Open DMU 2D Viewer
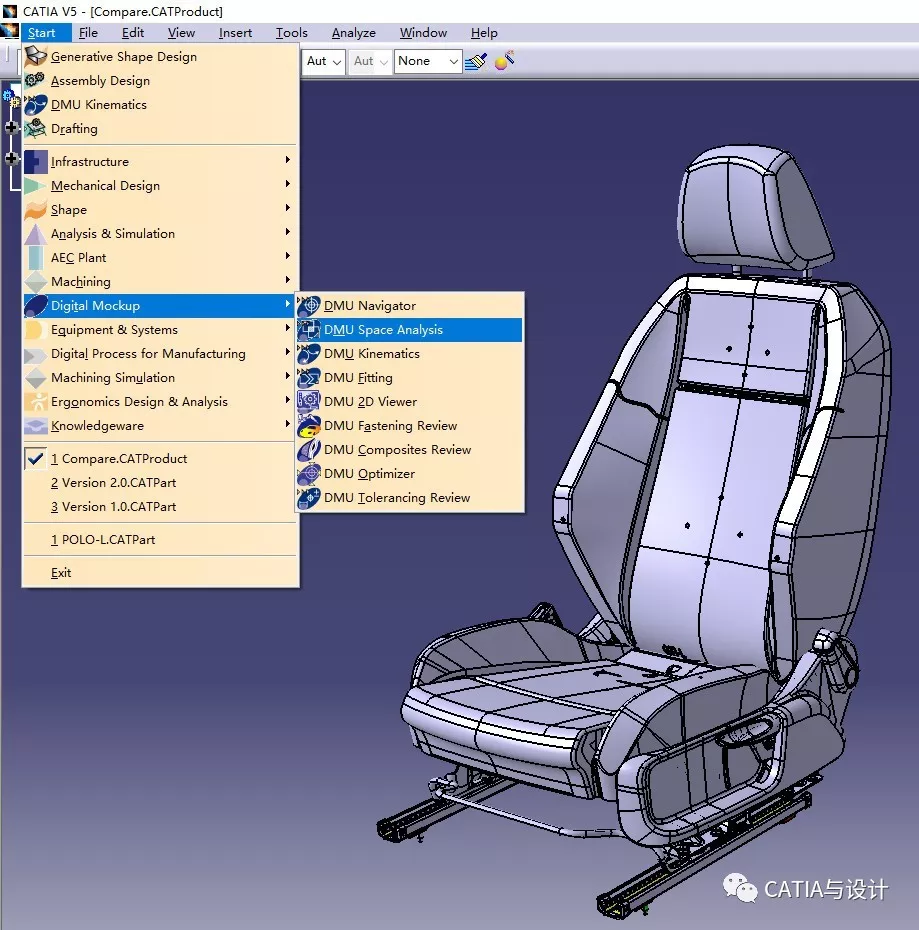The height and width of the screenshot is (930, 919). click(x=370, y=402)
